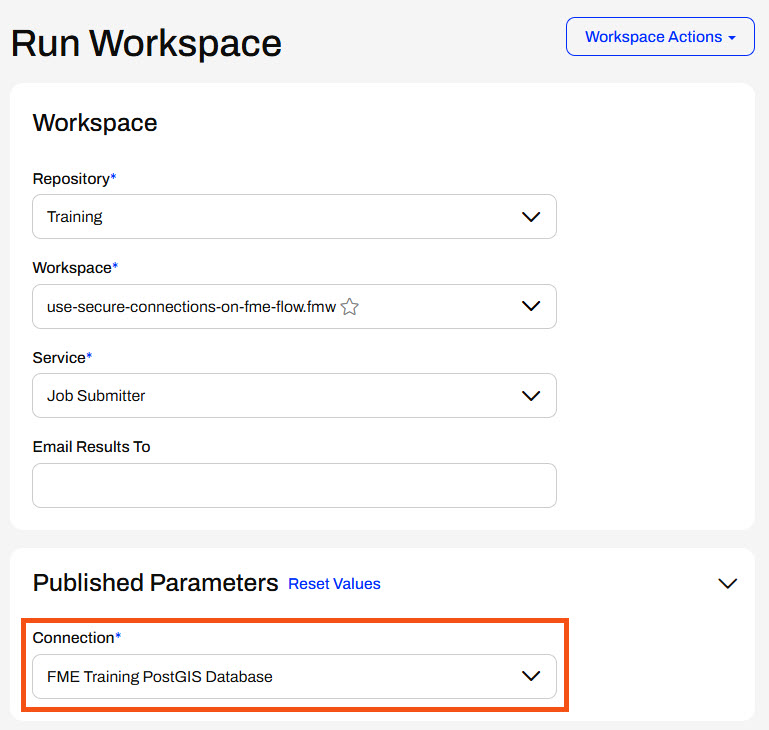
Task: Open the FME Training PostGIS Database dropdown
Action: pos(280,677)
